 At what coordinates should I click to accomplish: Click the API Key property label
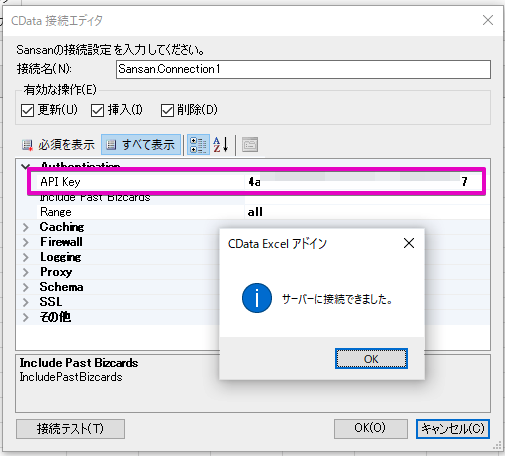click(x=60, y=182)
